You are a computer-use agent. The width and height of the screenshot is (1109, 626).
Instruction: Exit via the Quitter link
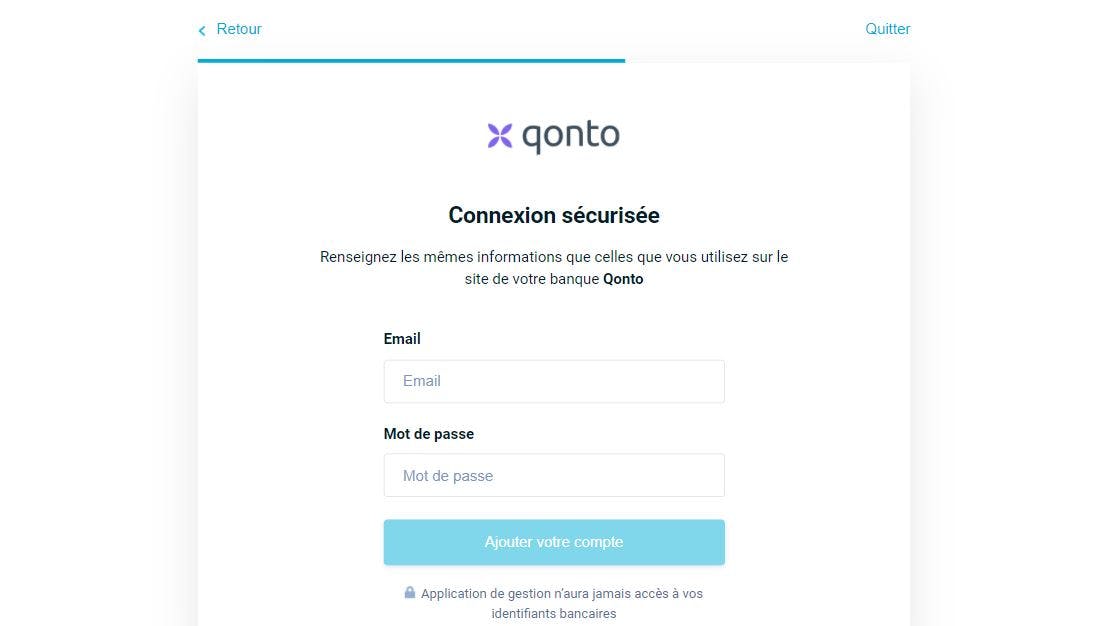pyautogui.click(x=887, y=29)
